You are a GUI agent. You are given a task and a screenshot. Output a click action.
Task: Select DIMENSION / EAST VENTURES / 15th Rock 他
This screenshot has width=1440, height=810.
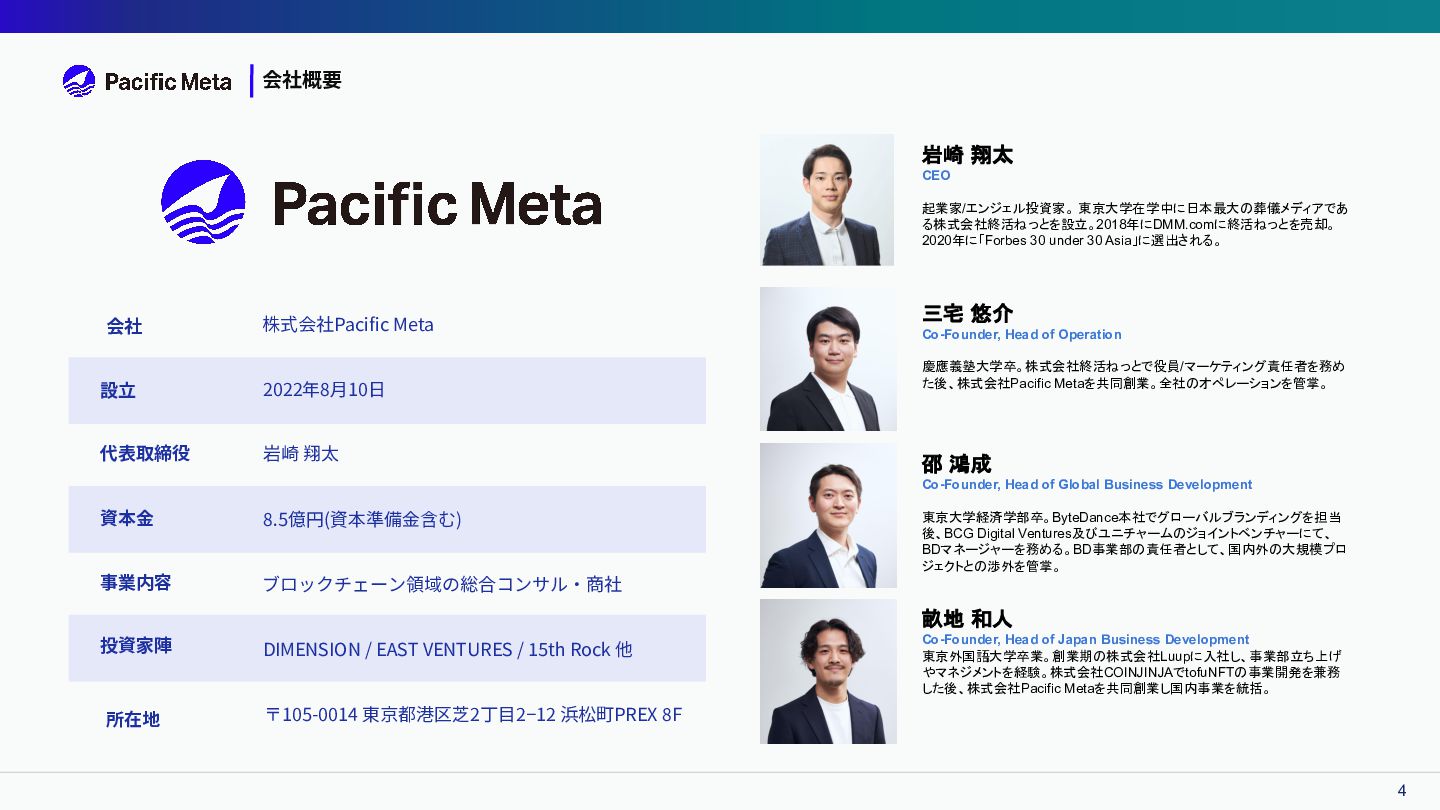[x=448, y=649]
